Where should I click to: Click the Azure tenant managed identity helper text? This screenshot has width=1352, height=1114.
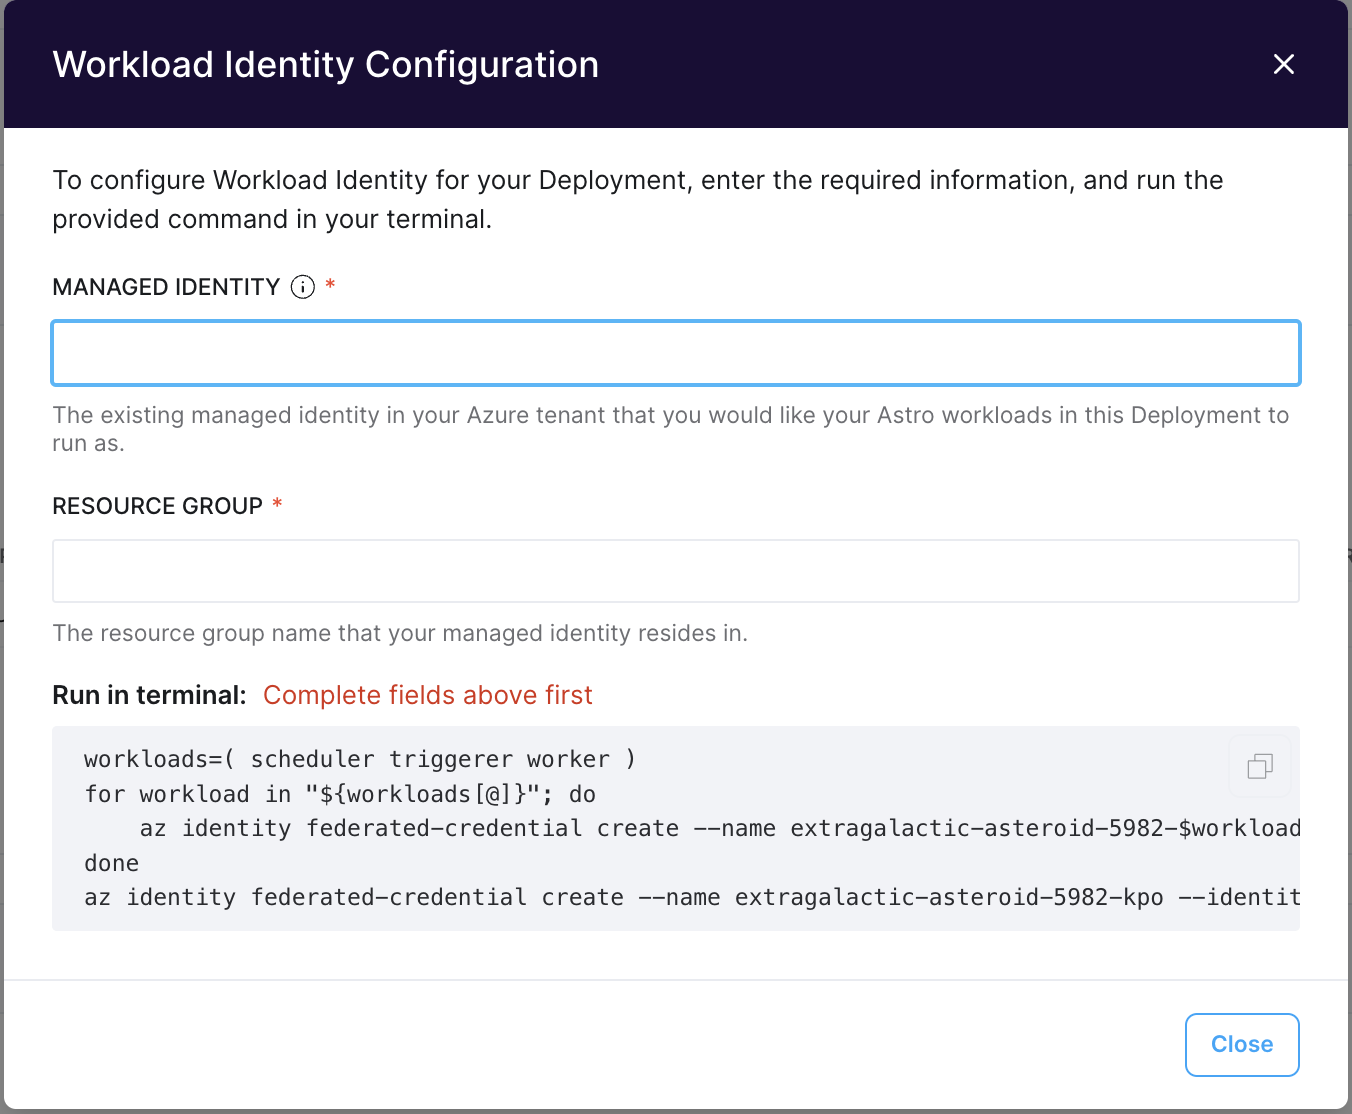coord(670,428)
